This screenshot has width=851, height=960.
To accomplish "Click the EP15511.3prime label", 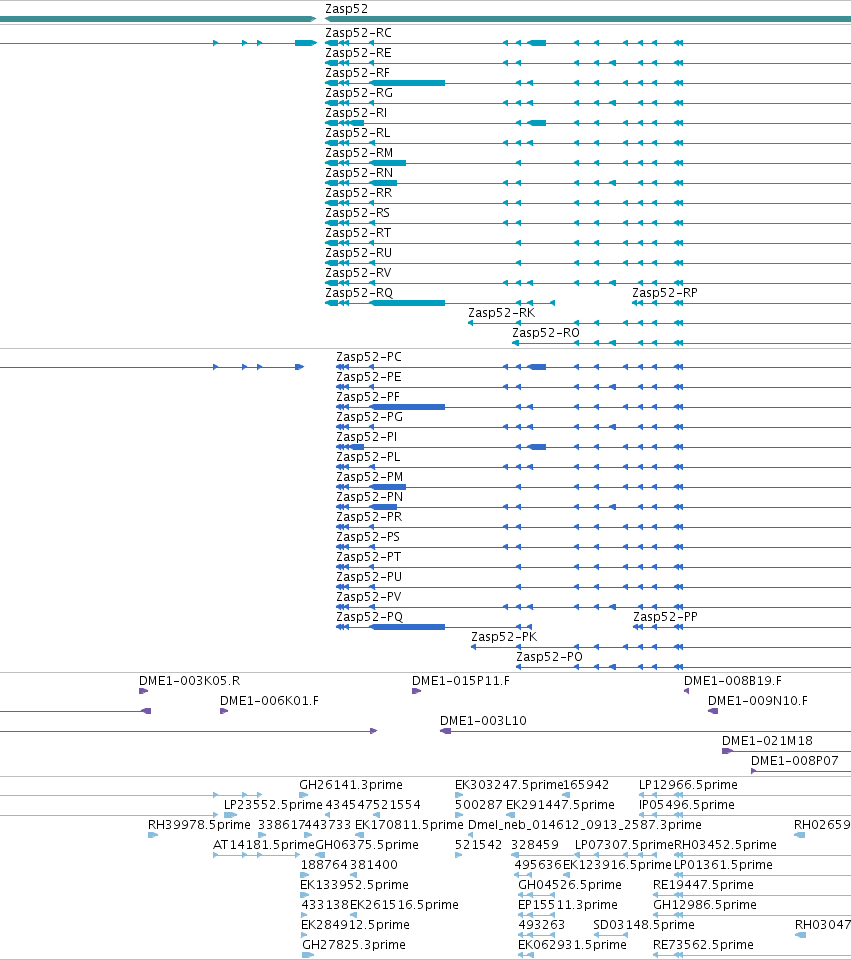I will 568,905.
